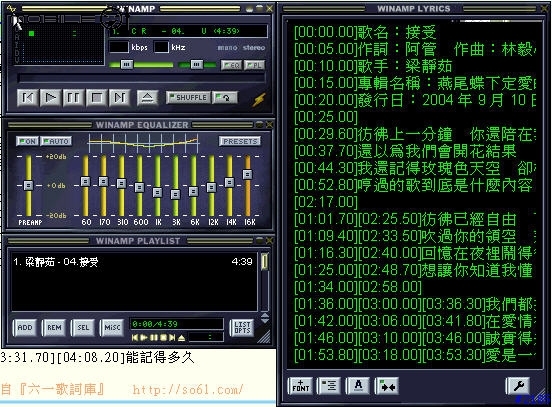Image resolution: width=552 pixels, height=407 pixels.
Task: Open Lyrics settings wrench icon
Action: click(518, 386)
